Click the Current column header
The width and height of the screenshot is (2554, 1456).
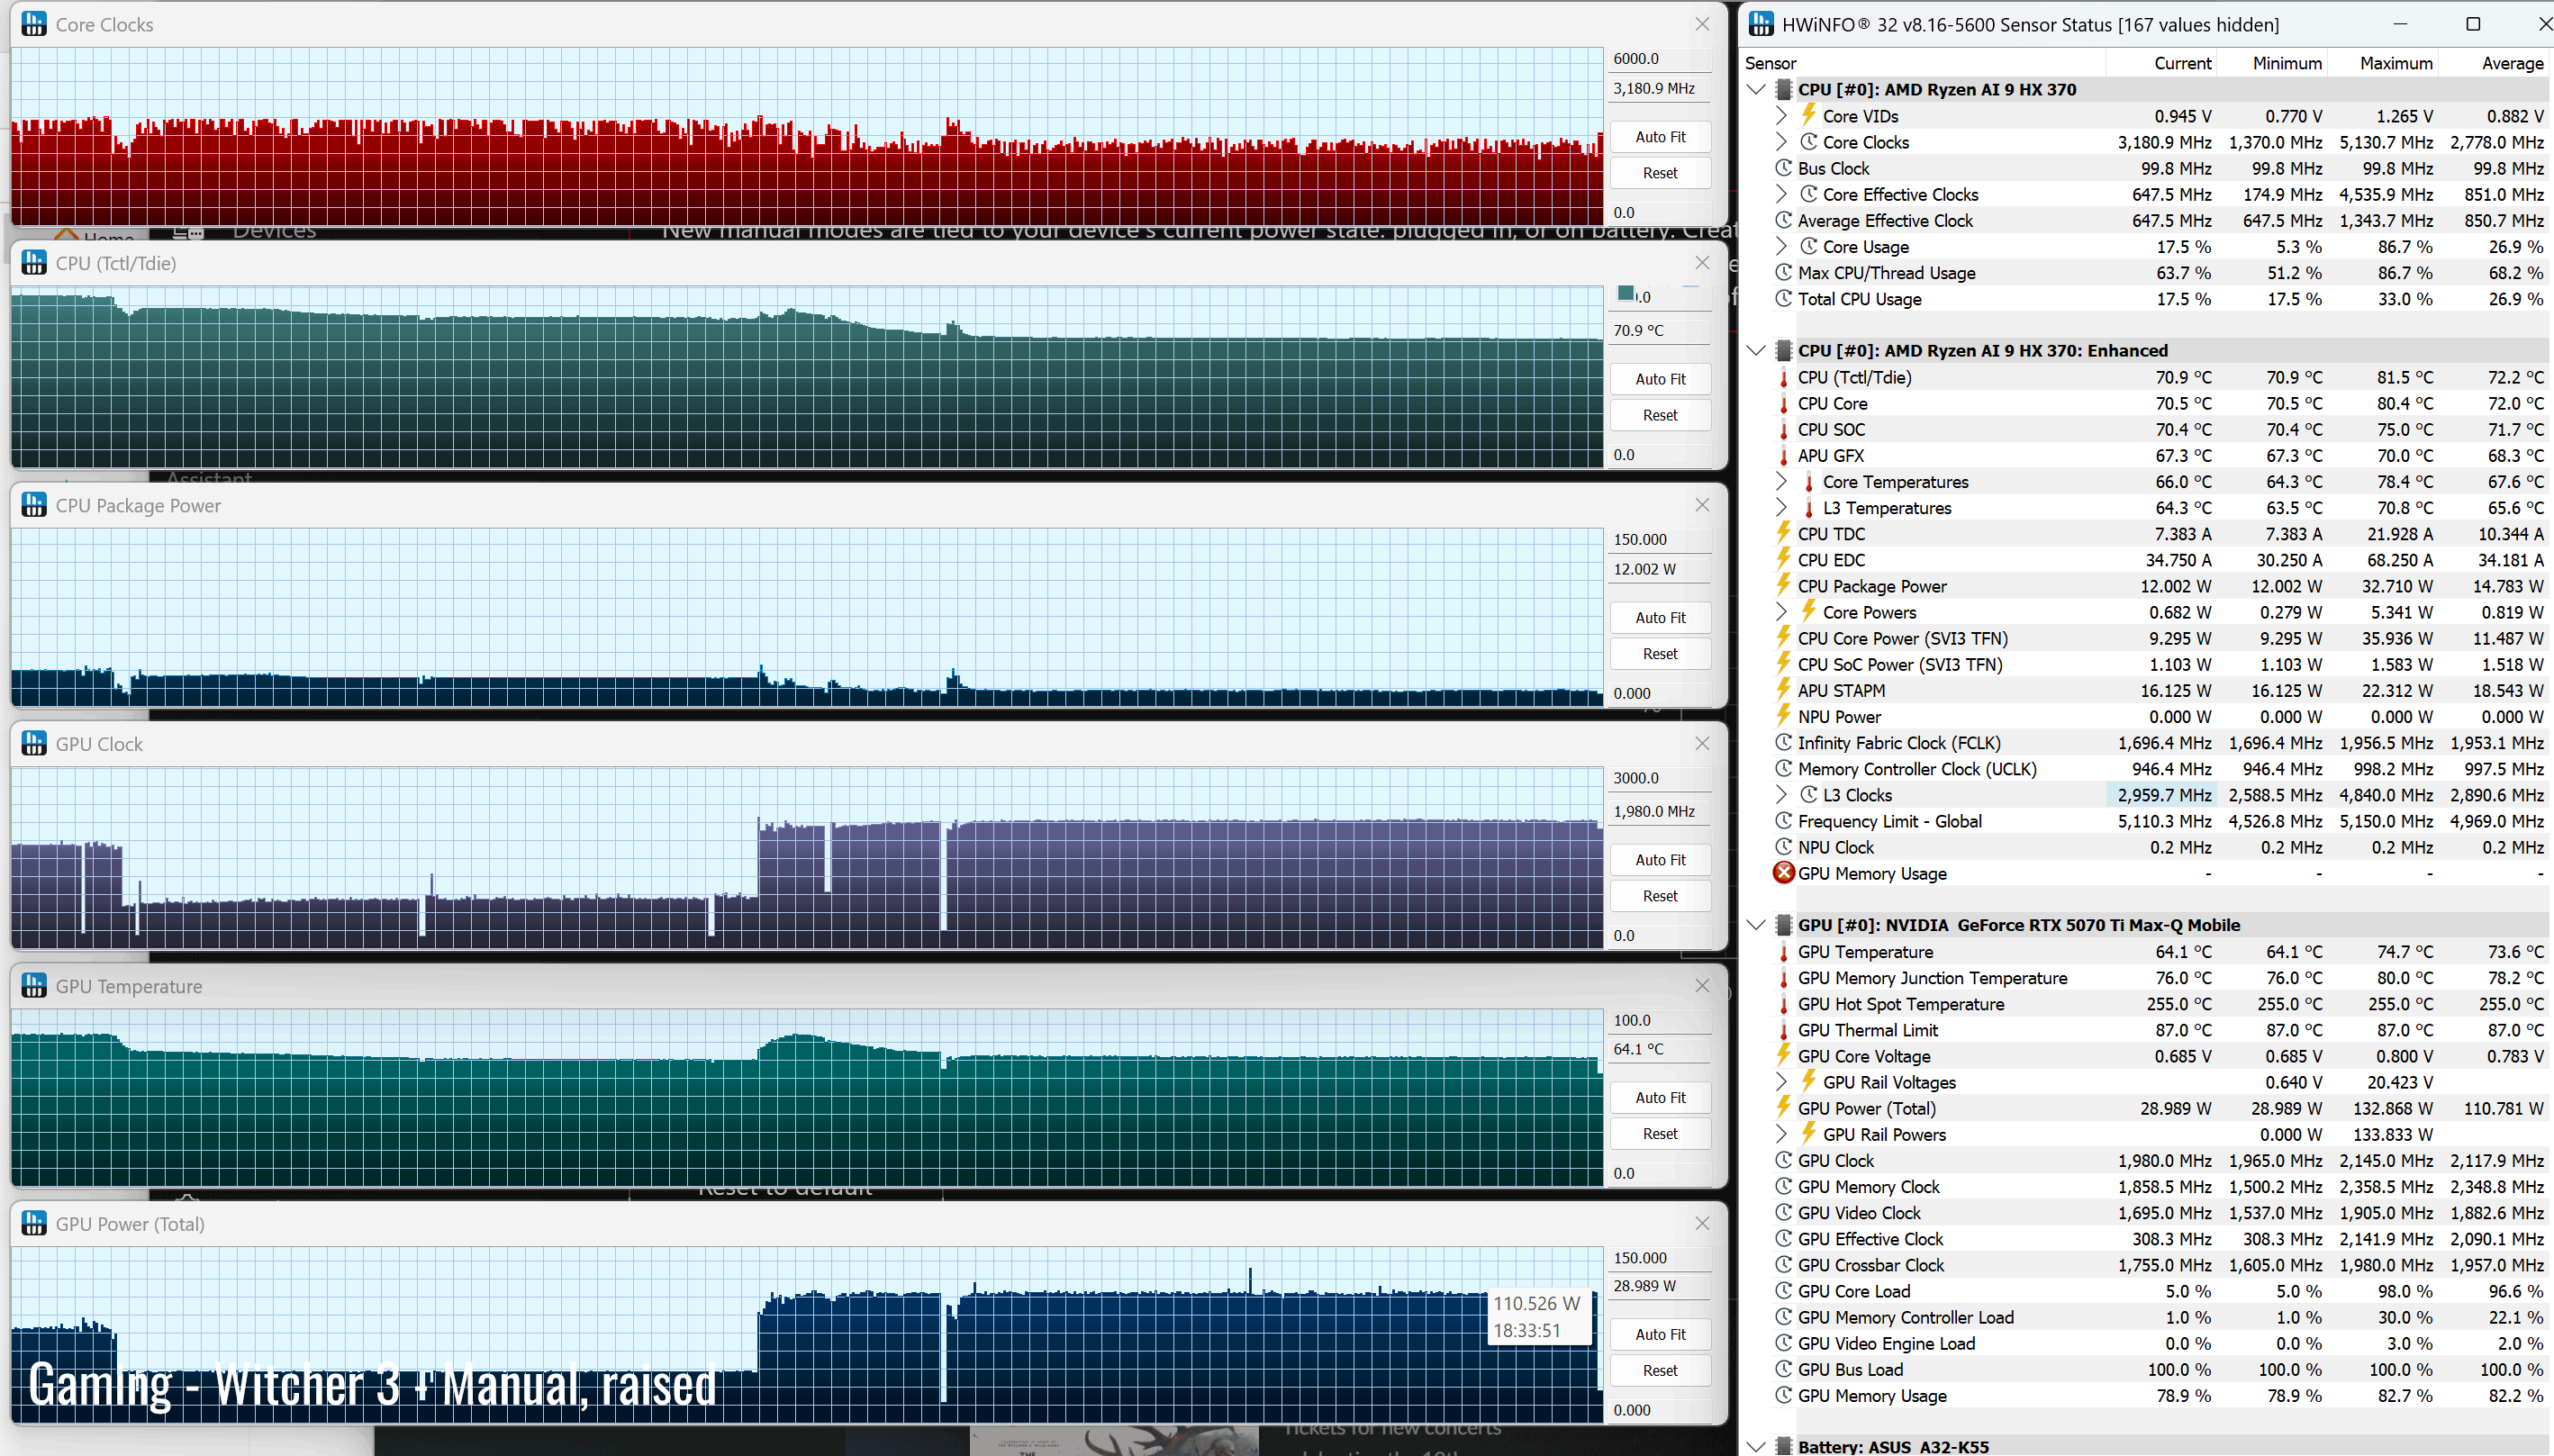click(2161, 63)
